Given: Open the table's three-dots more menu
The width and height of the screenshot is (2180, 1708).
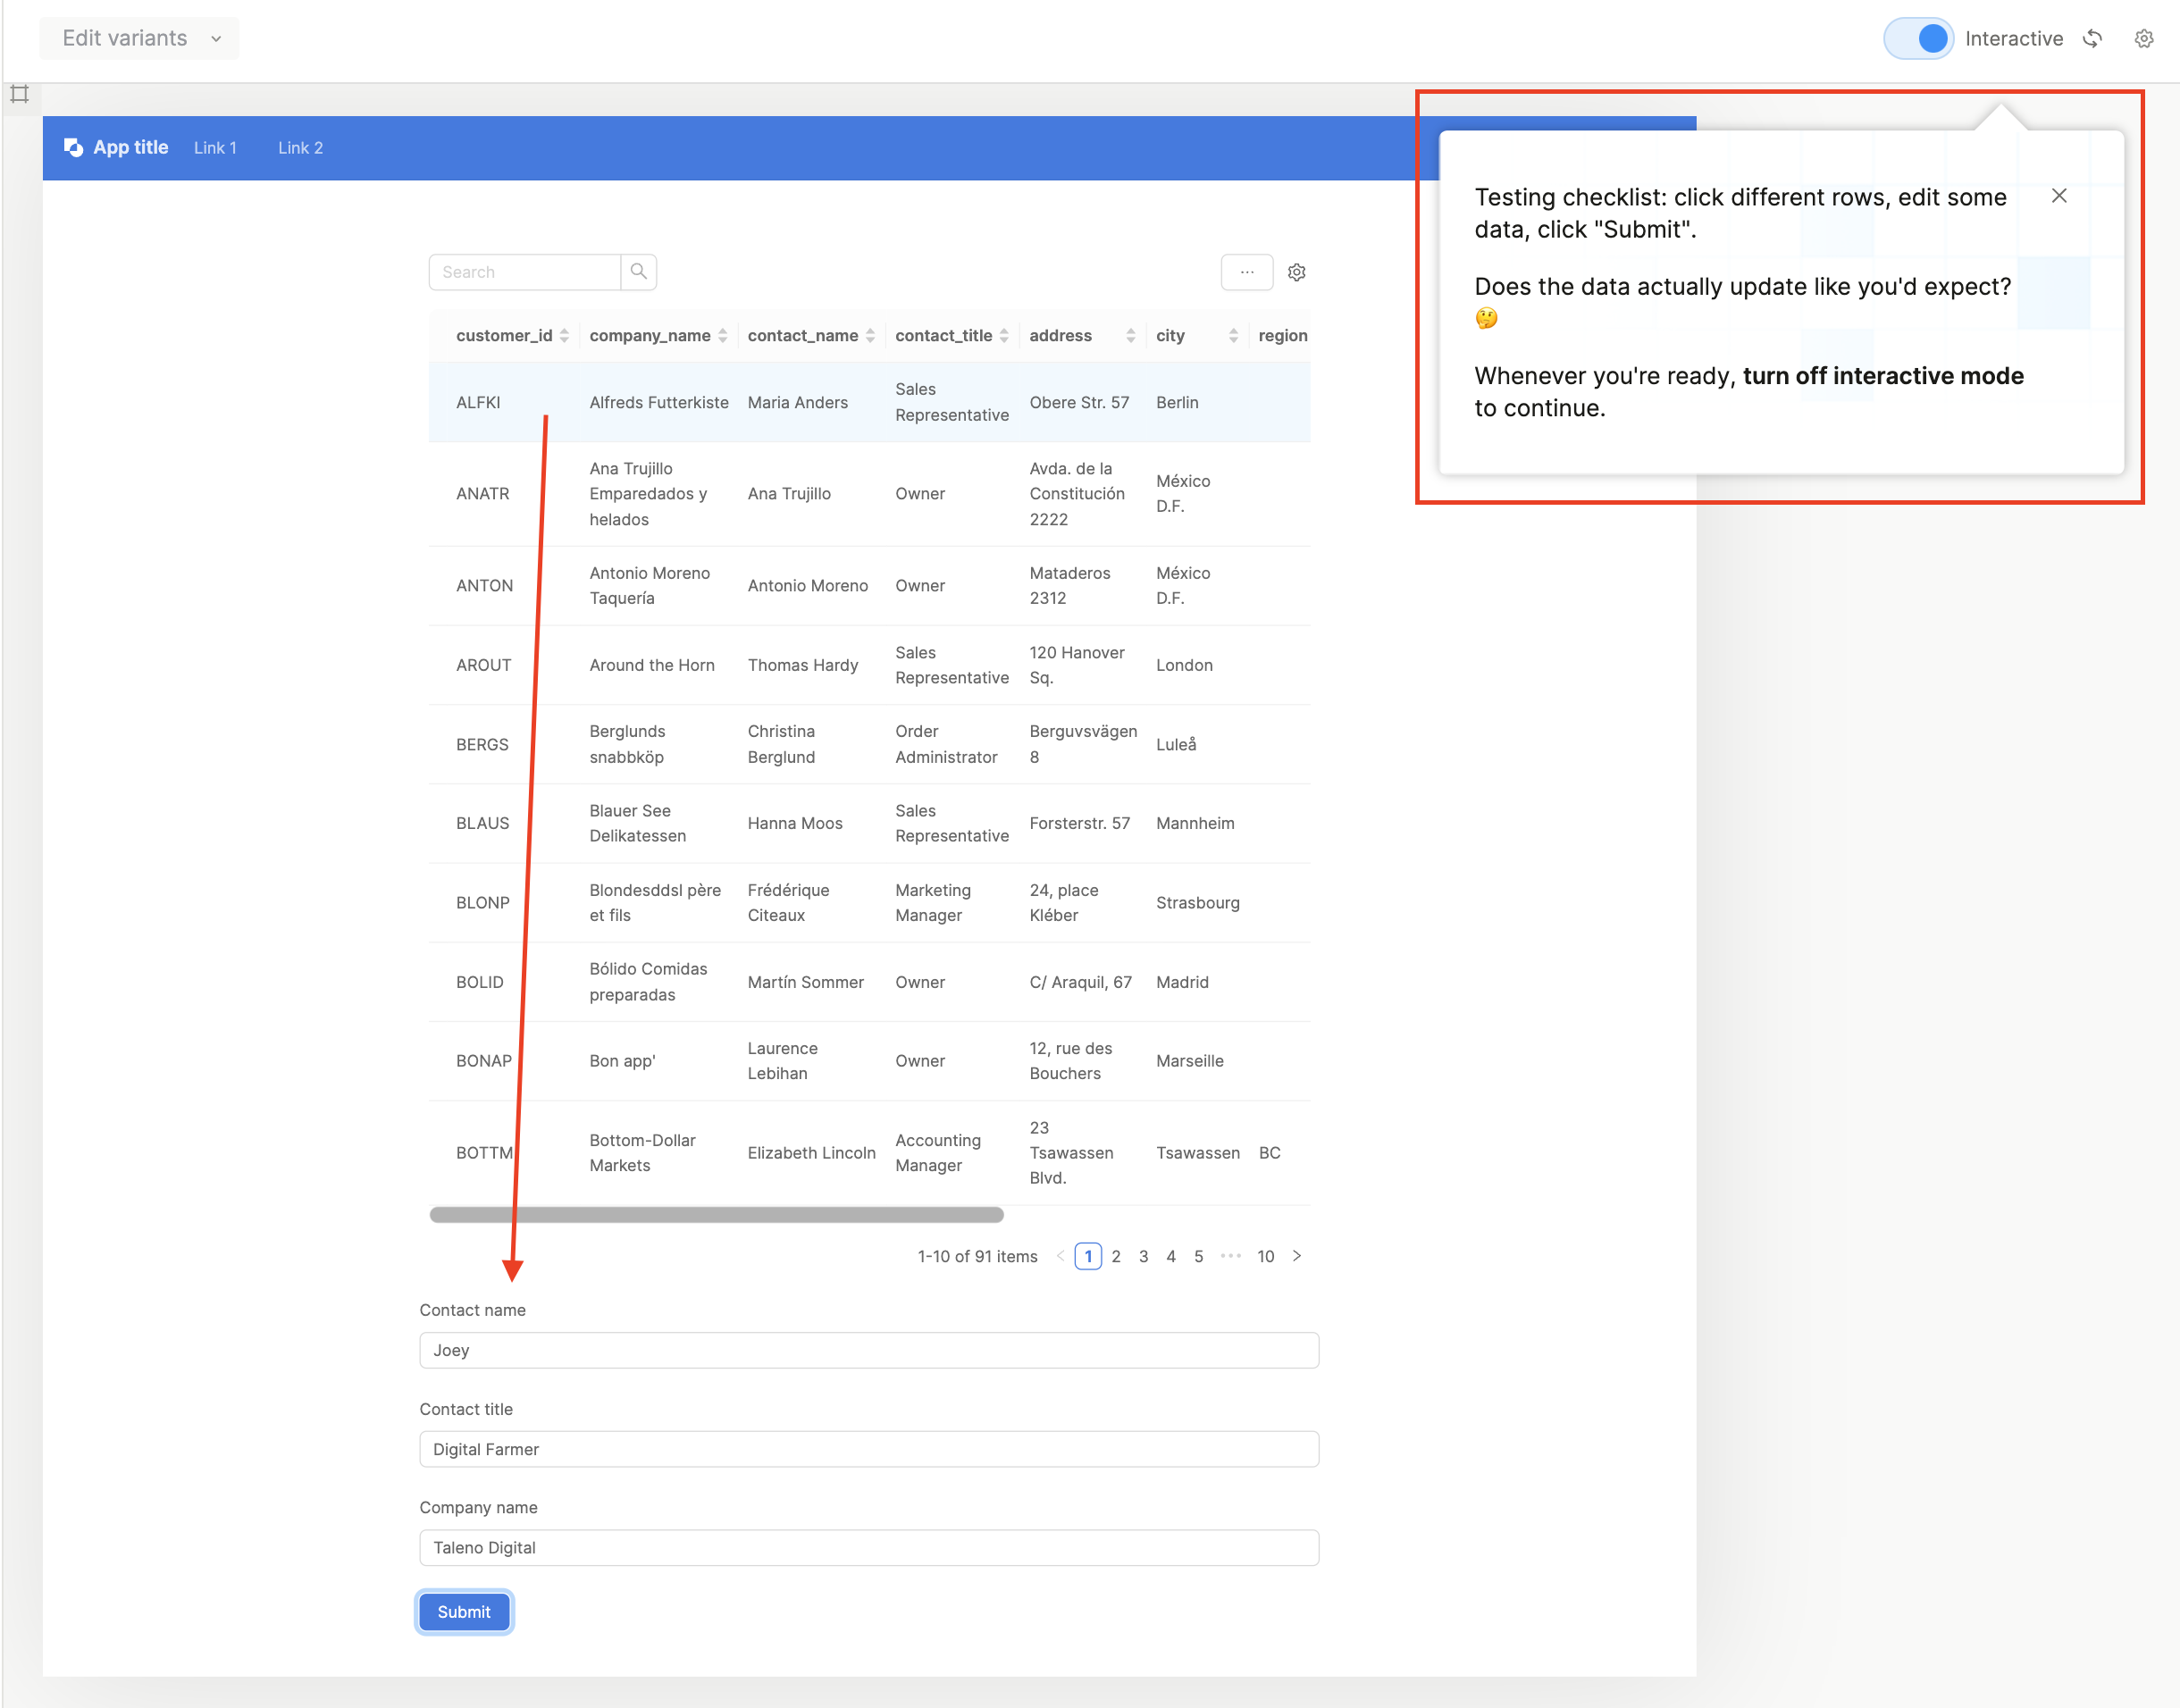Looking at the screenshot, I should pyautogui.click(x=1246, y=272).
